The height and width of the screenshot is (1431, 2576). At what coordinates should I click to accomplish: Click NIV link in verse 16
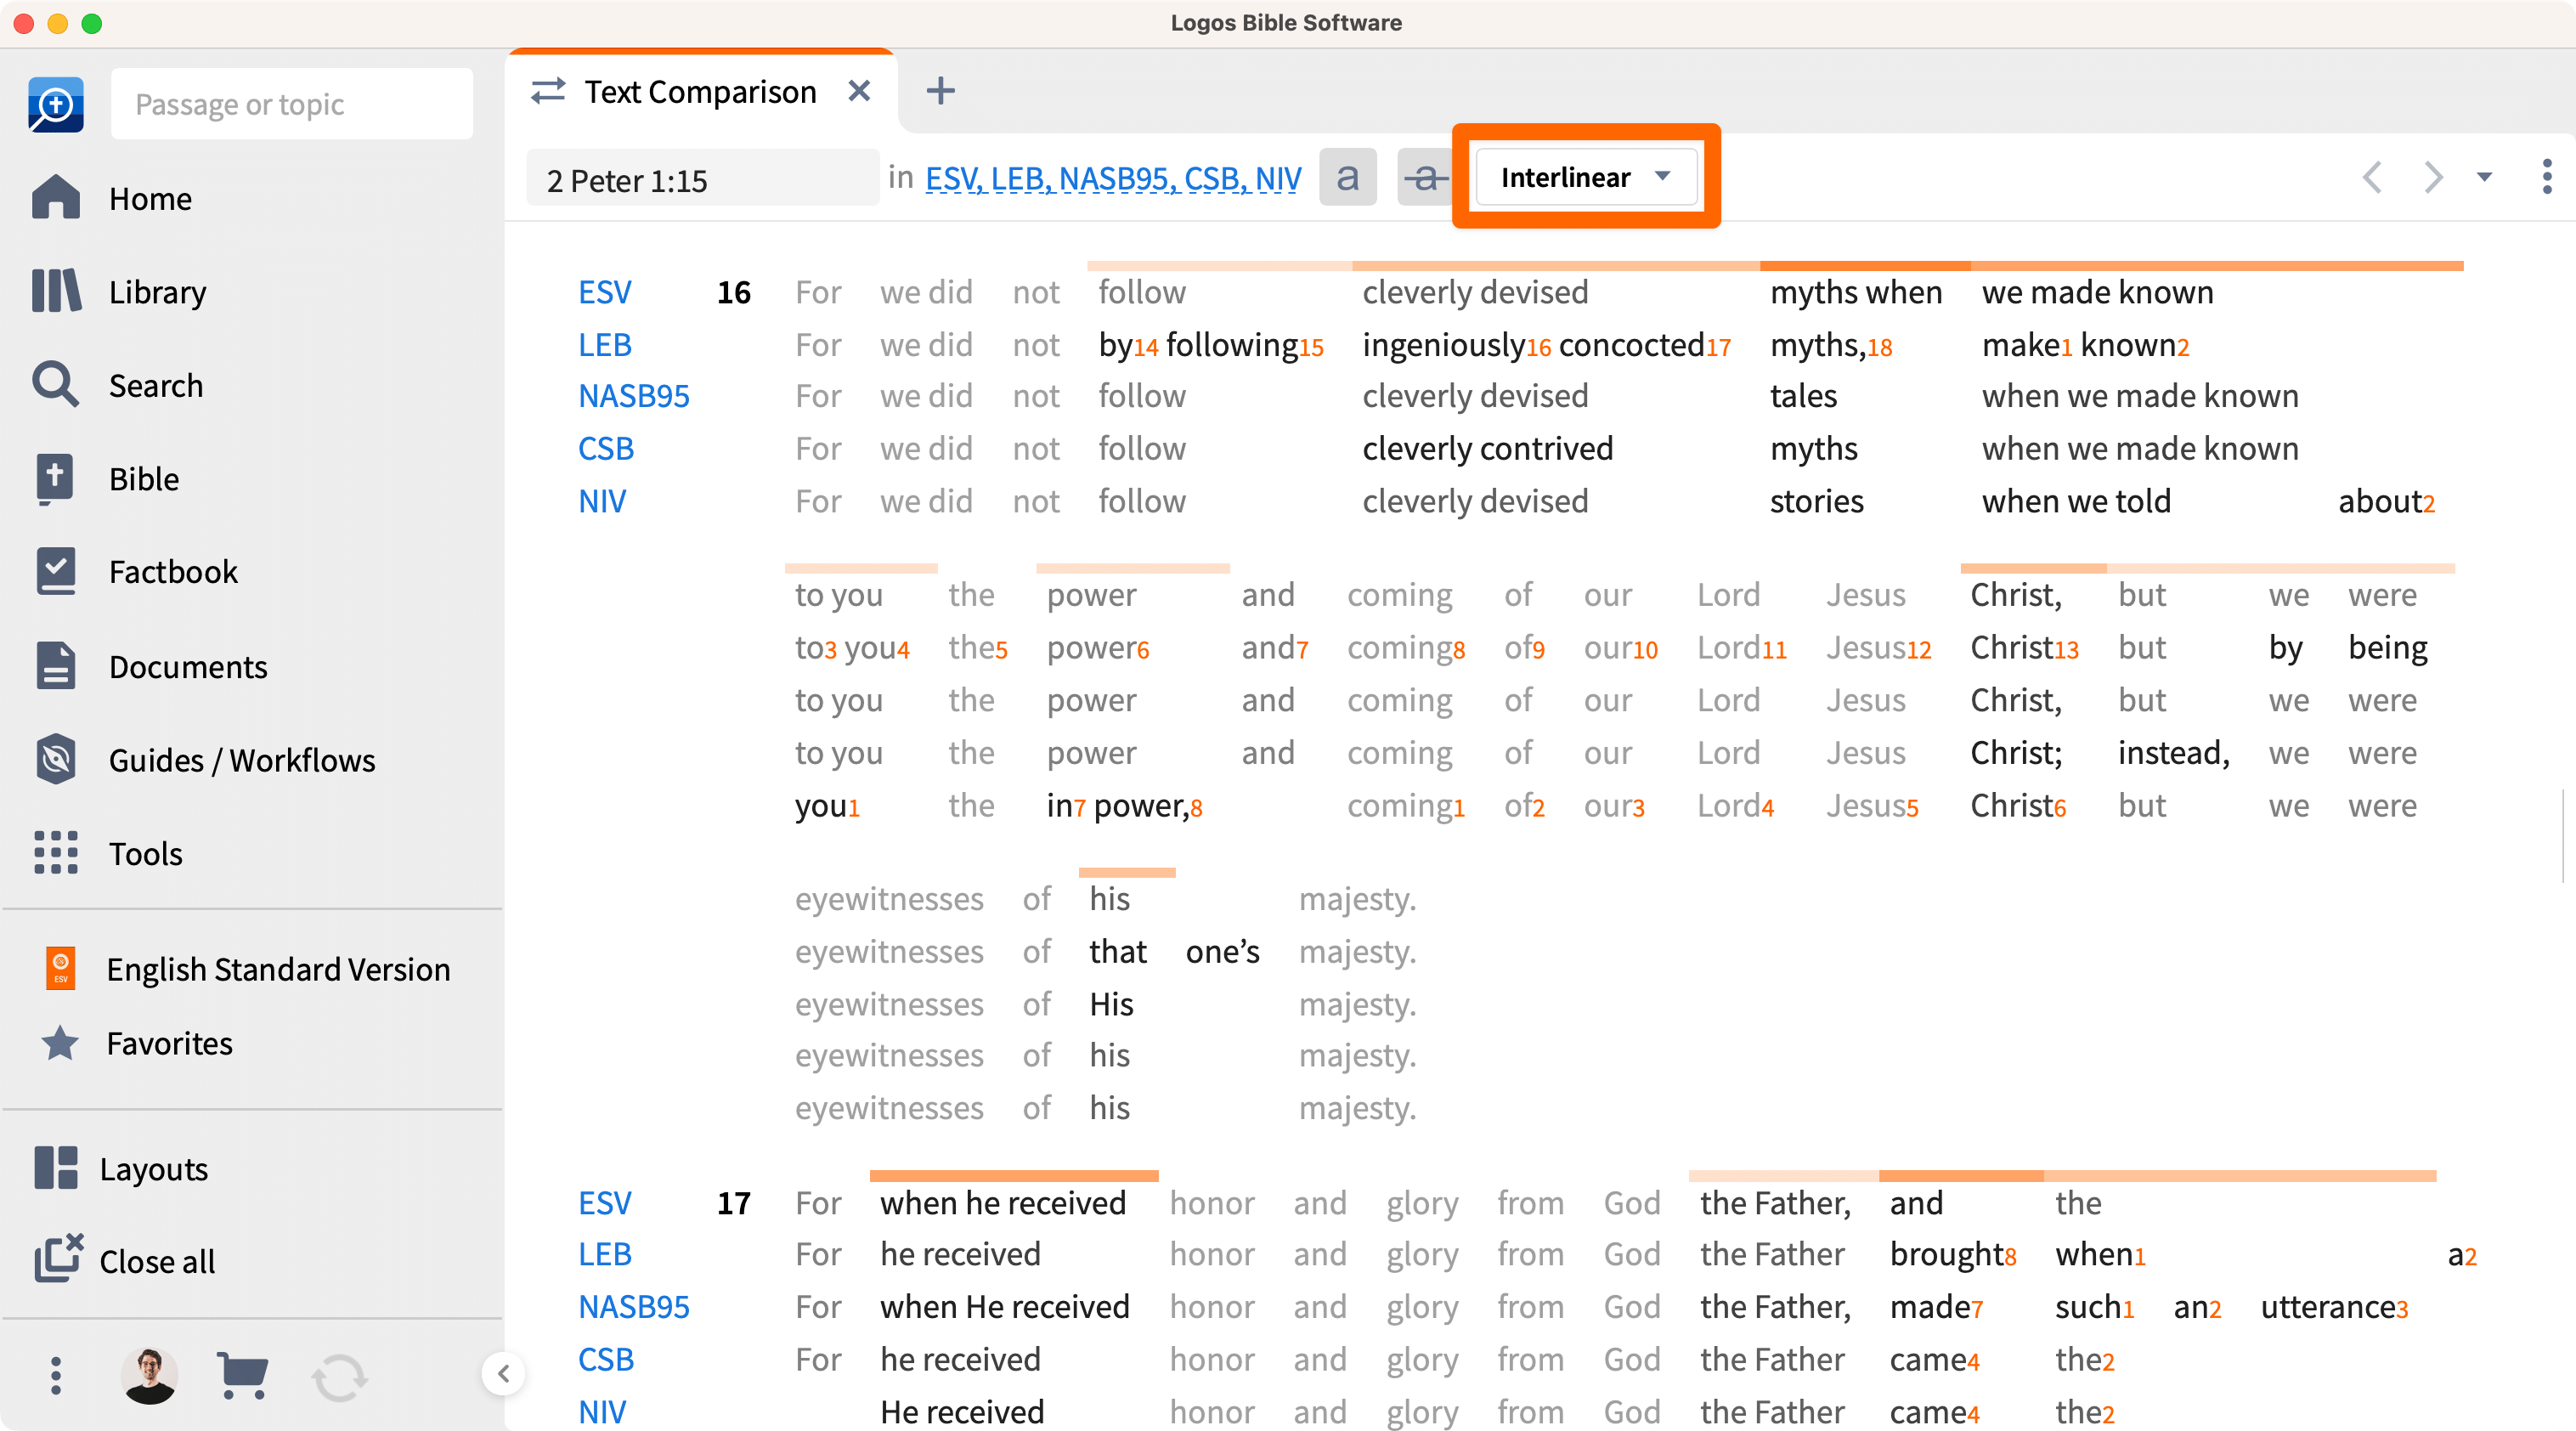[x=602, y=501]
